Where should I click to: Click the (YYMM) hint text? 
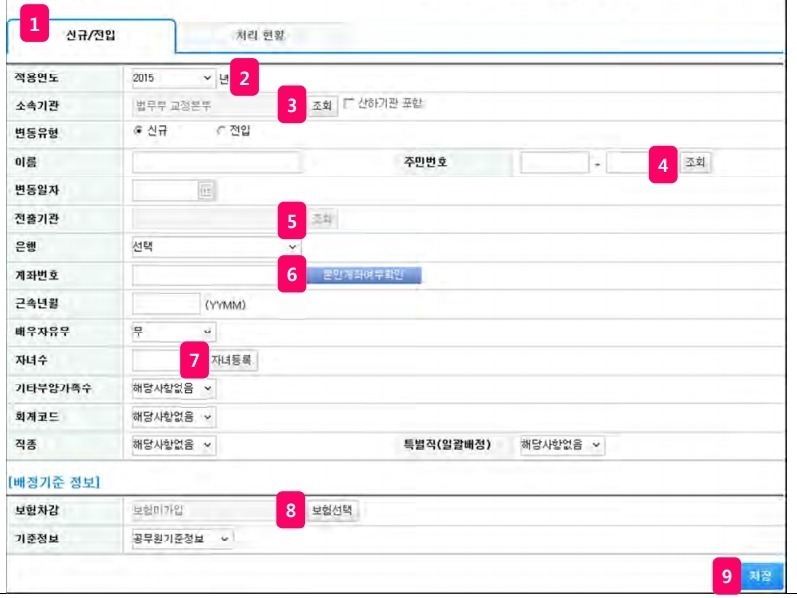(x=225, y=305)
